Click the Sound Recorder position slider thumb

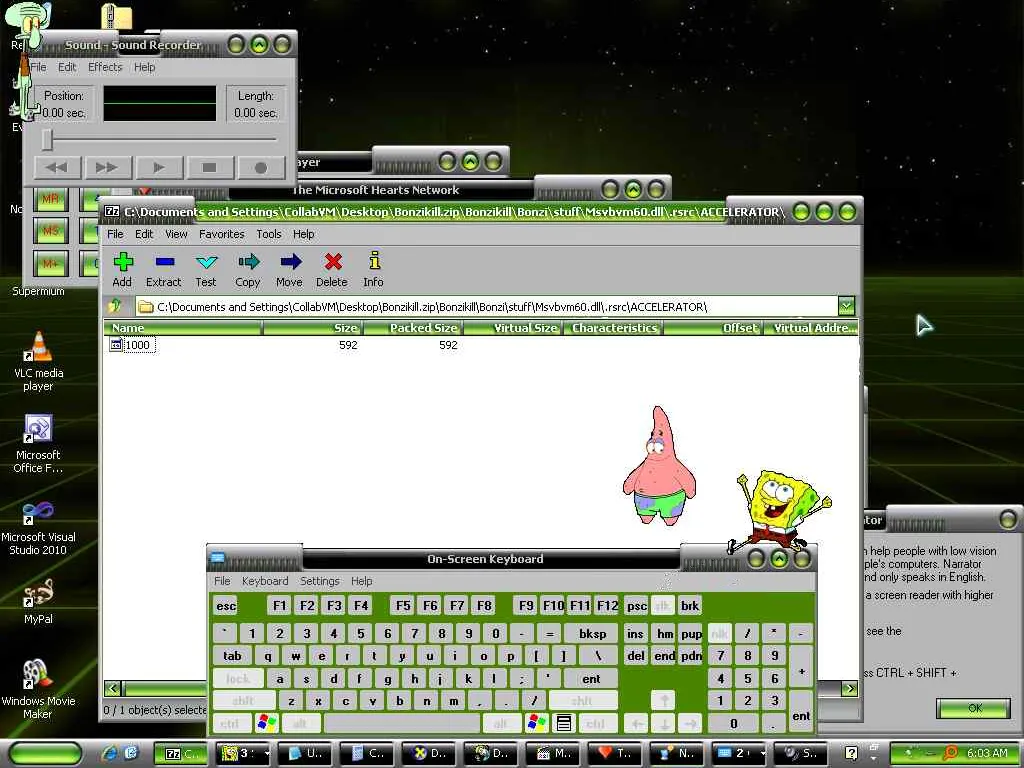tap(47, 140)
